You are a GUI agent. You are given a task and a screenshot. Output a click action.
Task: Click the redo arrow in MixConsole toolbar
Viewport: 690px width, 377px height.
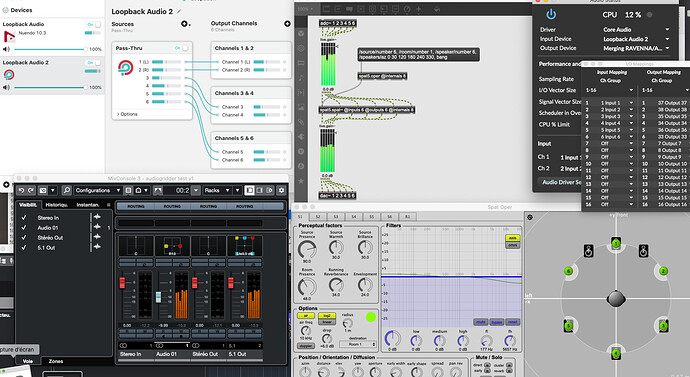30,190
